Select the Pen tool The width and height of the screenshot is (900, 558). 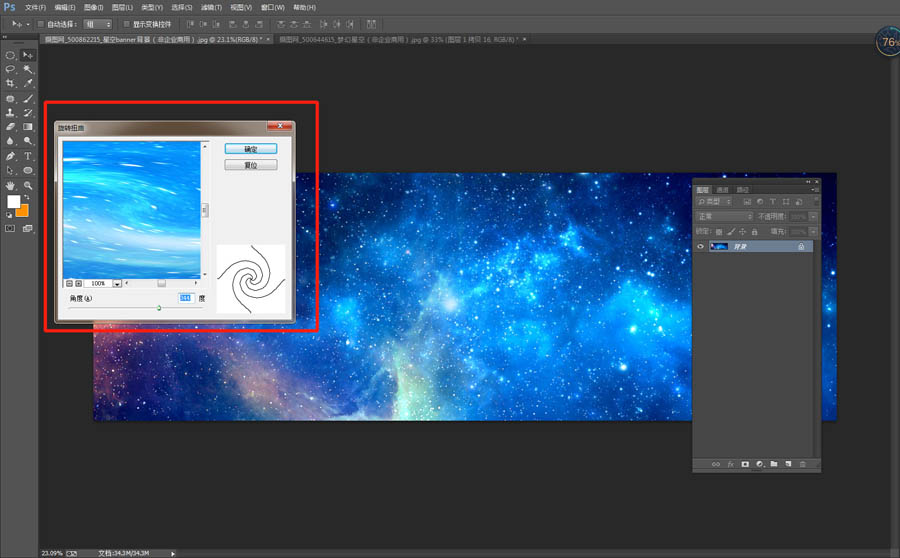tap(11, 156)
